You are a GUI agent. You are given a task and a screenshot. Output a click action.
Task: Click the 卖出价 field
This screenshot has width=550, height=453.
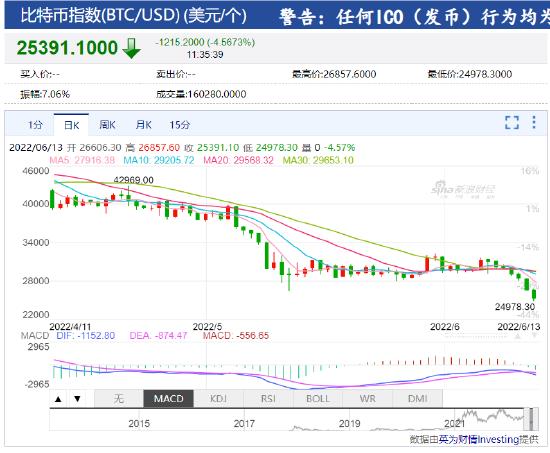(176, 74)
